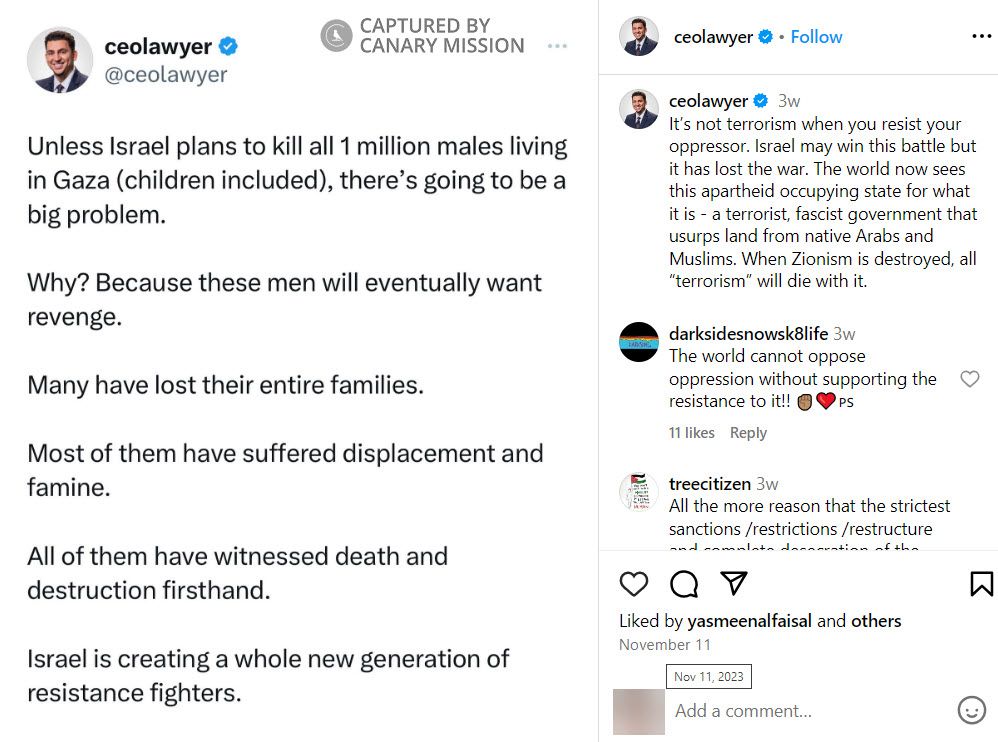
Task: Click the @ceolawyer handle
Action: click(165, 74)
